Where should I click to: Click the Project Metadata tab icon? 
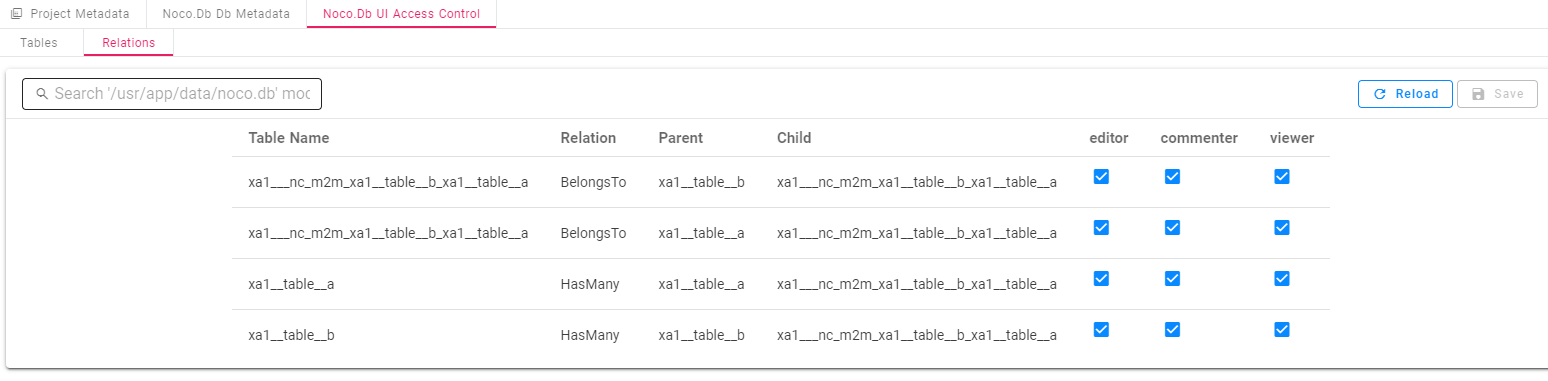click(16, 14)
